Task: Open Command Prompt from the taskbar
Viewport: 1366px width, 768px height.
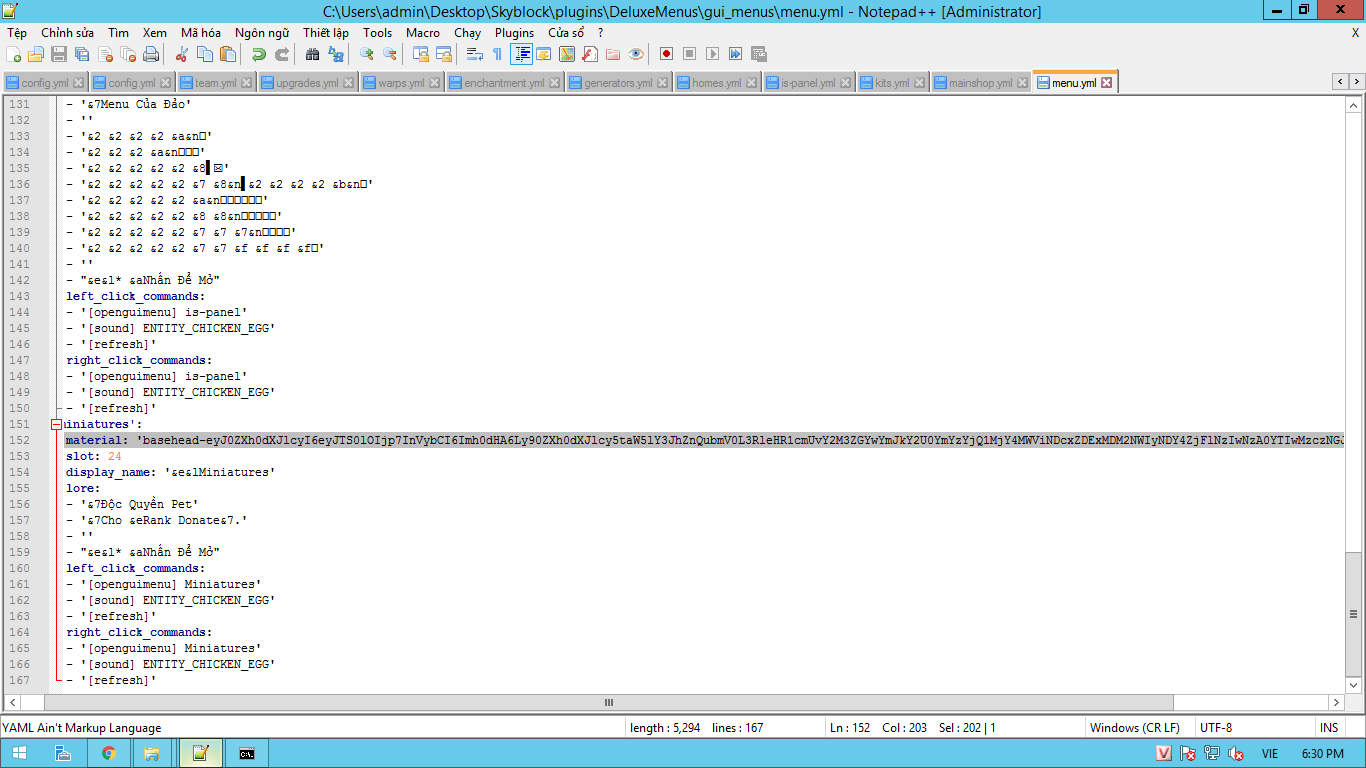Action: tap(245, 753)
